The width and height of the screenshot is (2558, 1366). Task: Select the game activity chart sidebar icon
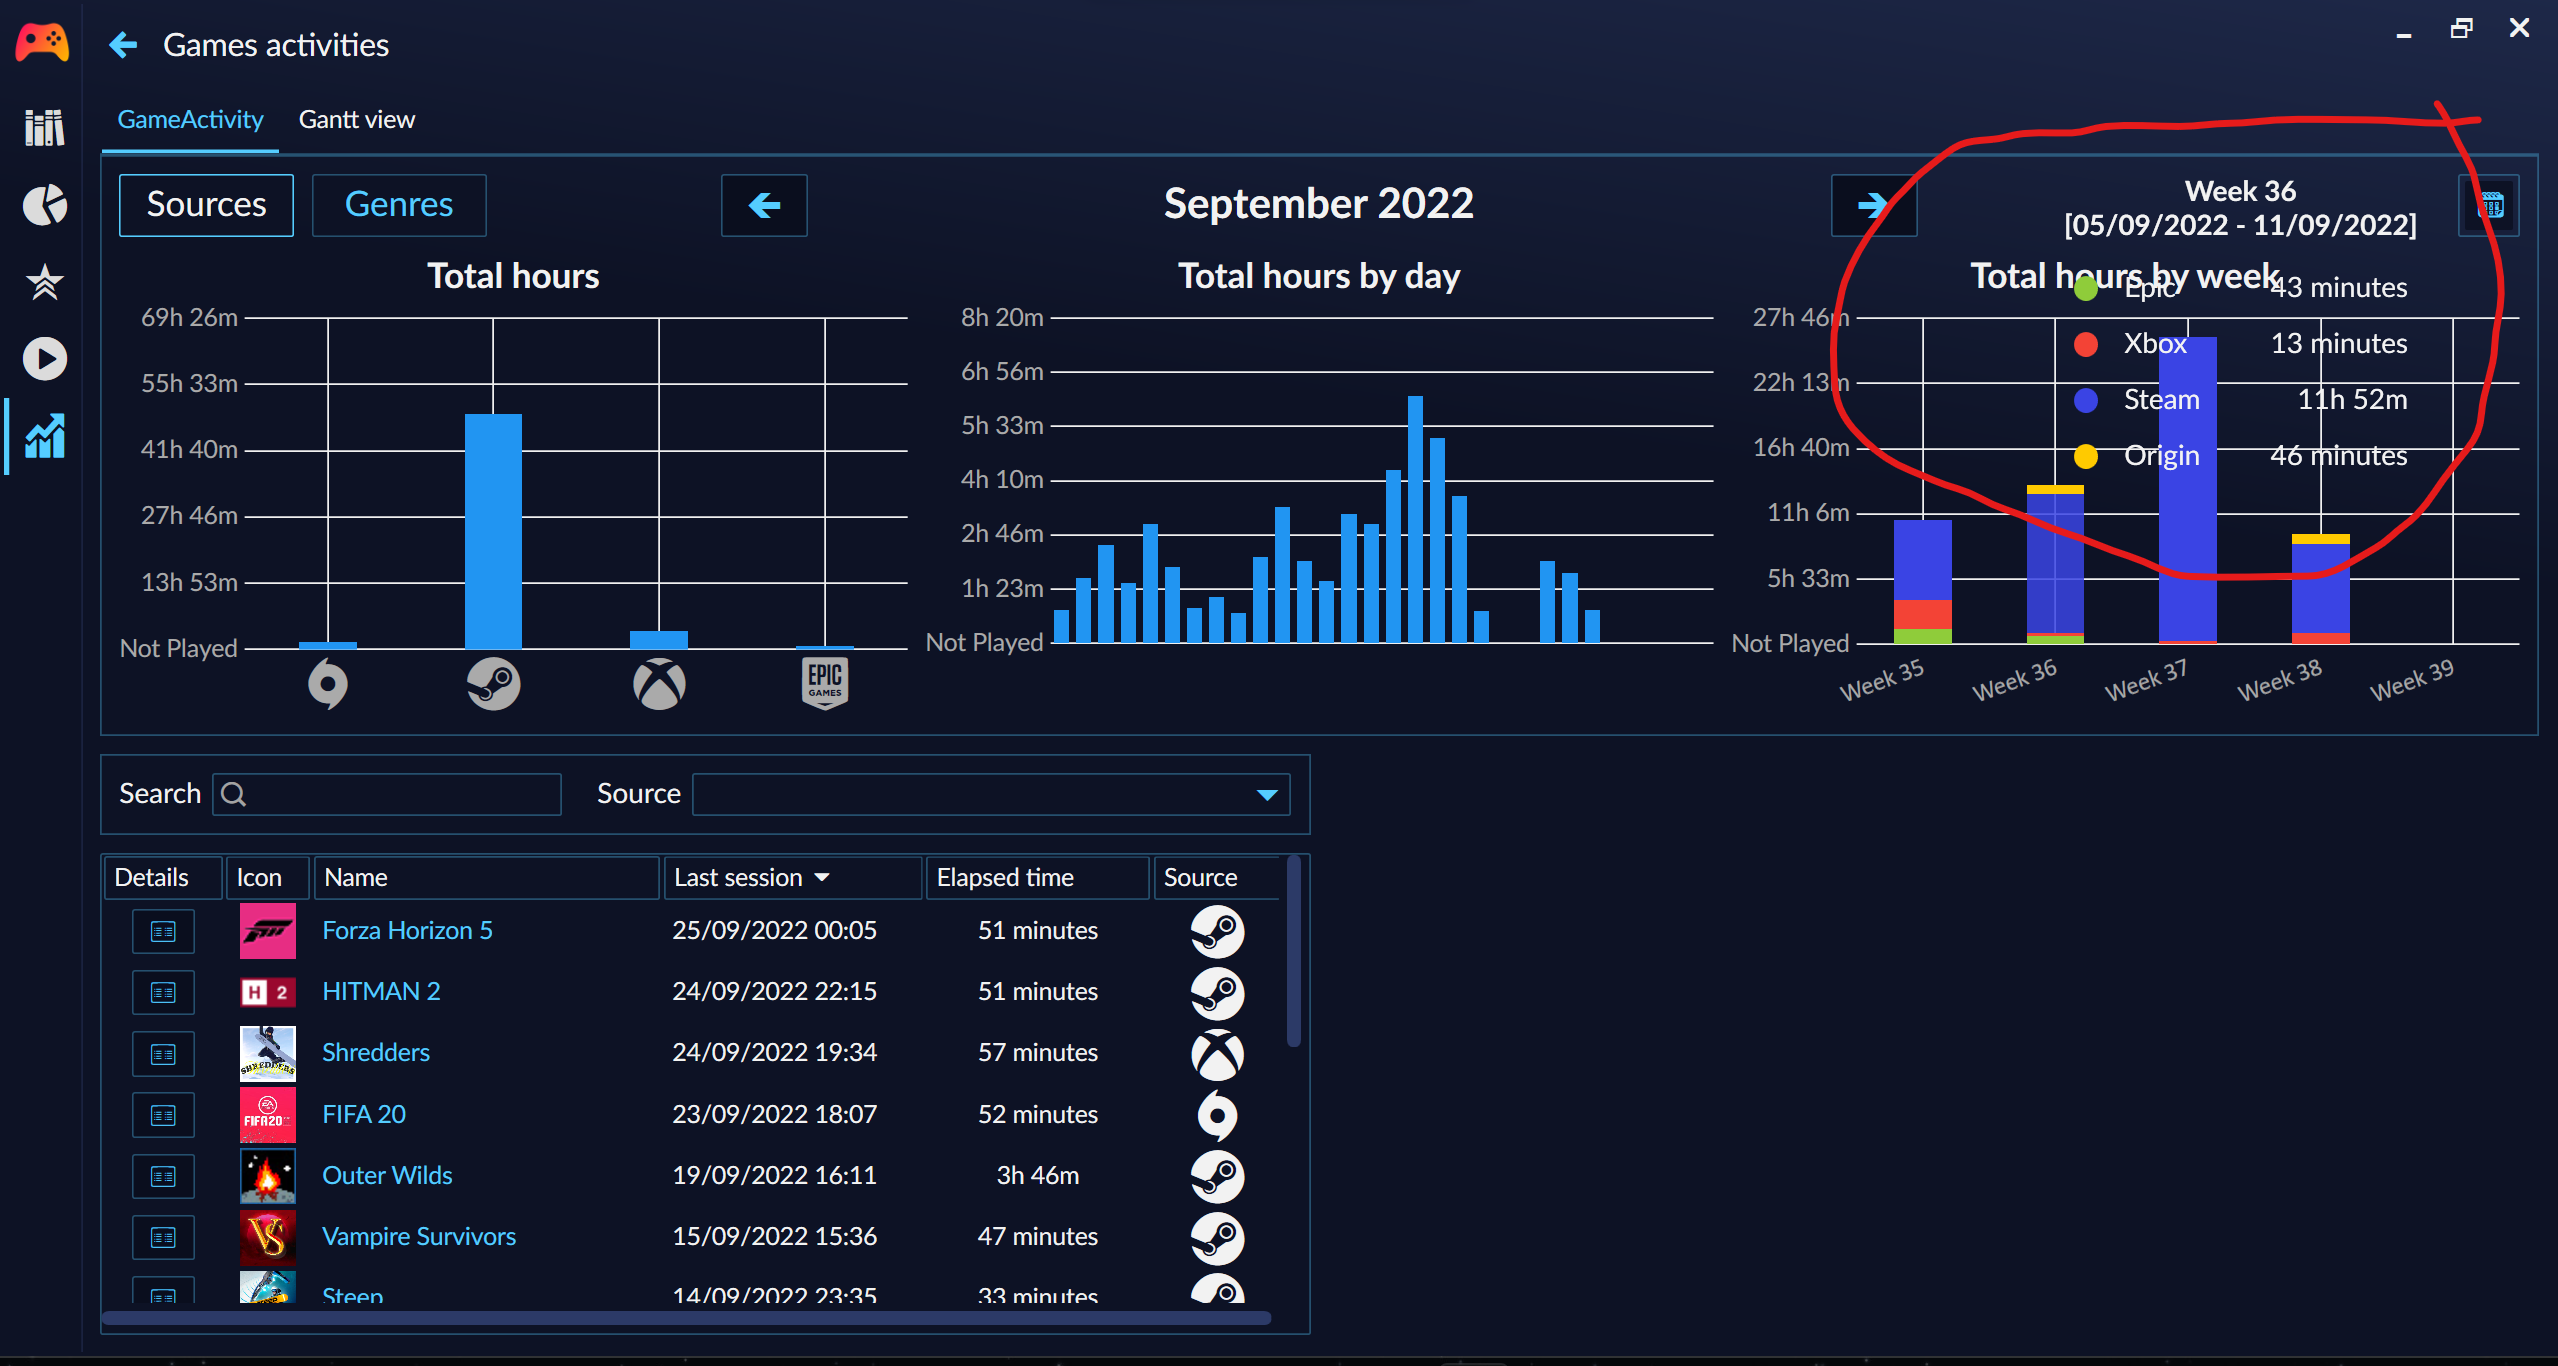(44, 437)
